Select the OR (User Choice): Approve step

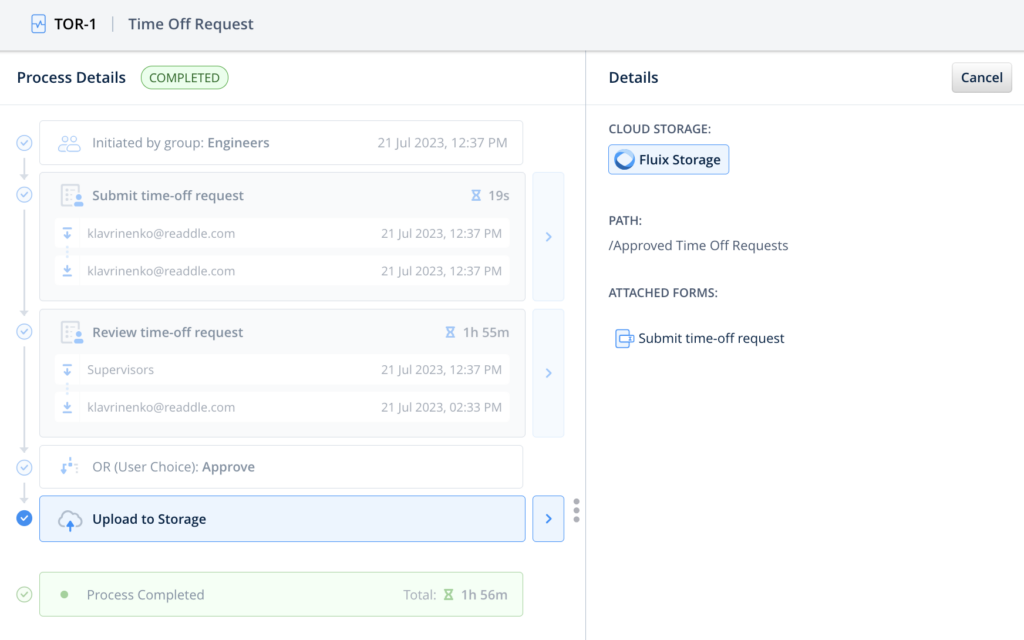(x=280, y=467)
